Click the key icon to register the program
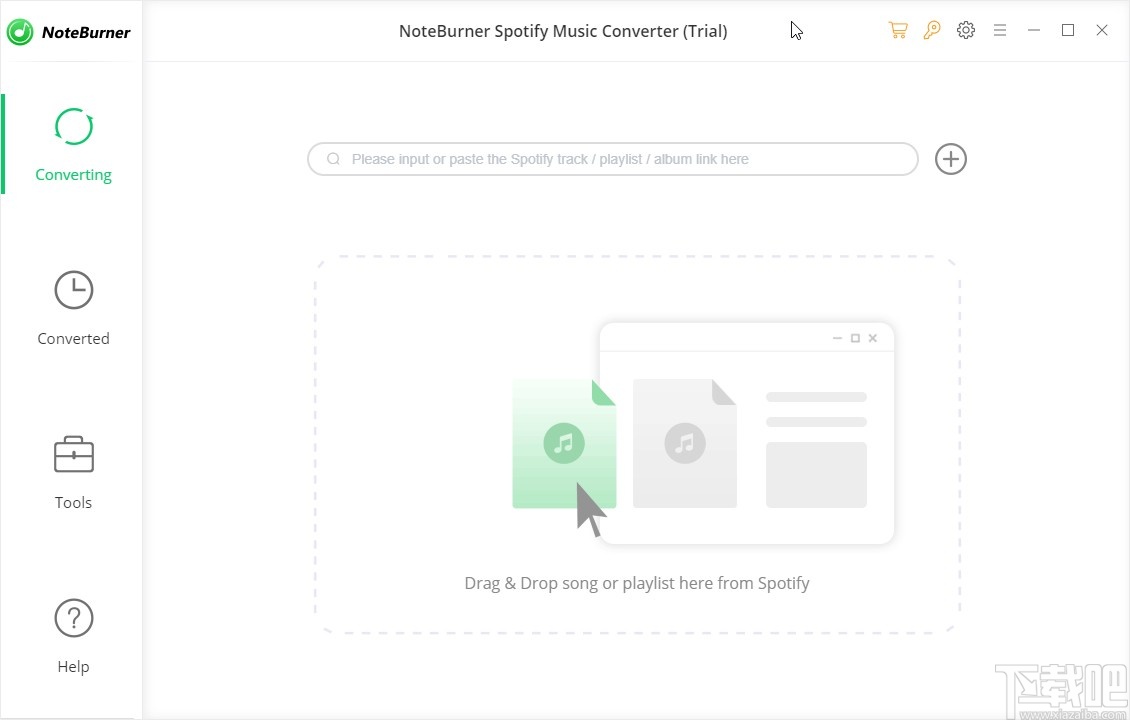The height and width of the screenshot is (720, 1130). click(932, 30)
